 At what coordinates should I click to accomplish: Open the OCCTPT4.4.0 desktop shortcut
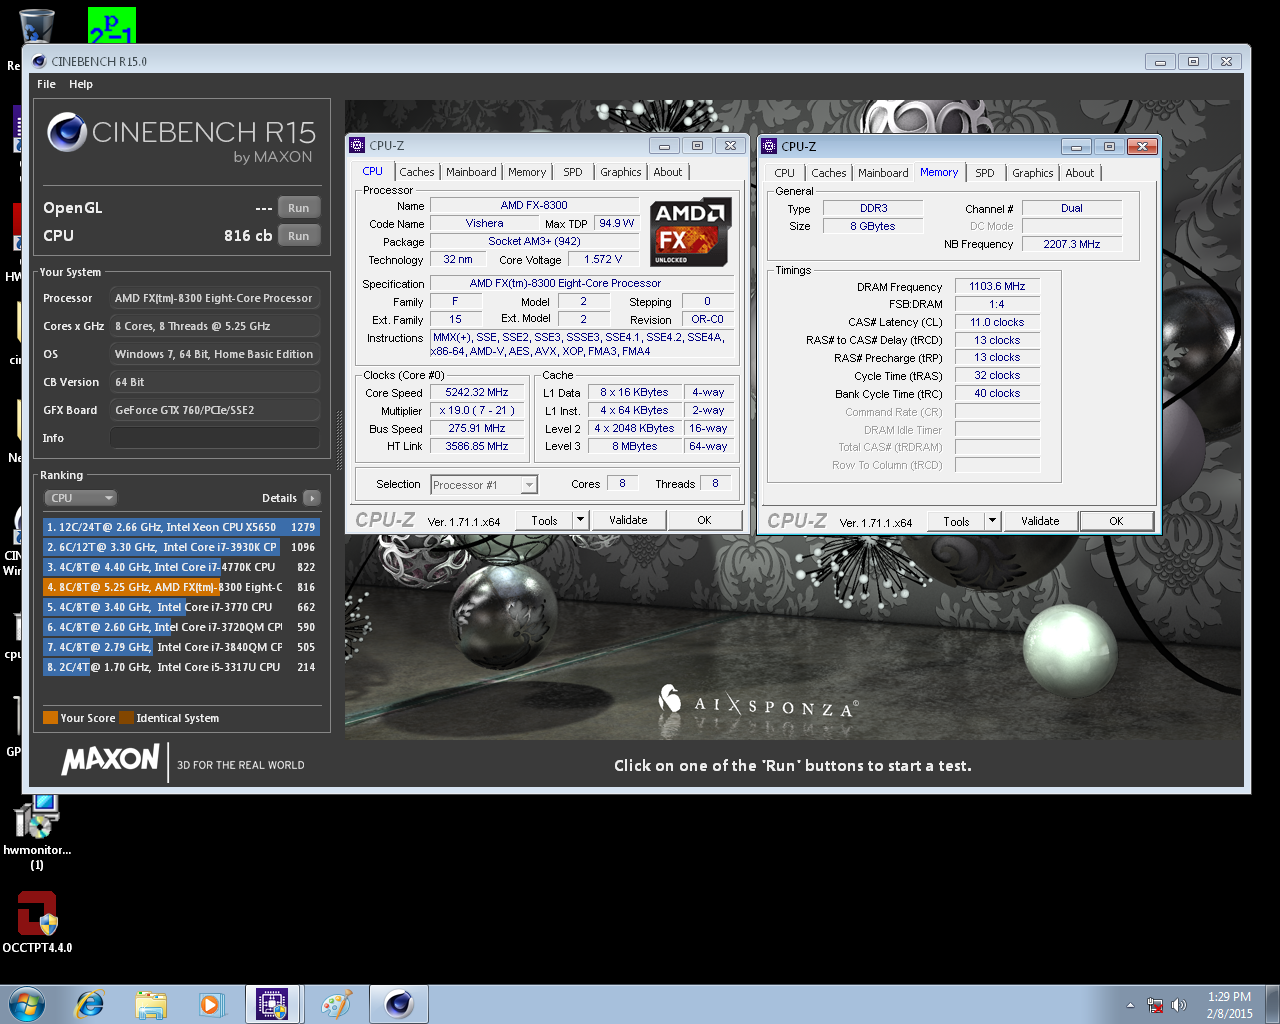tap(37, 922)
